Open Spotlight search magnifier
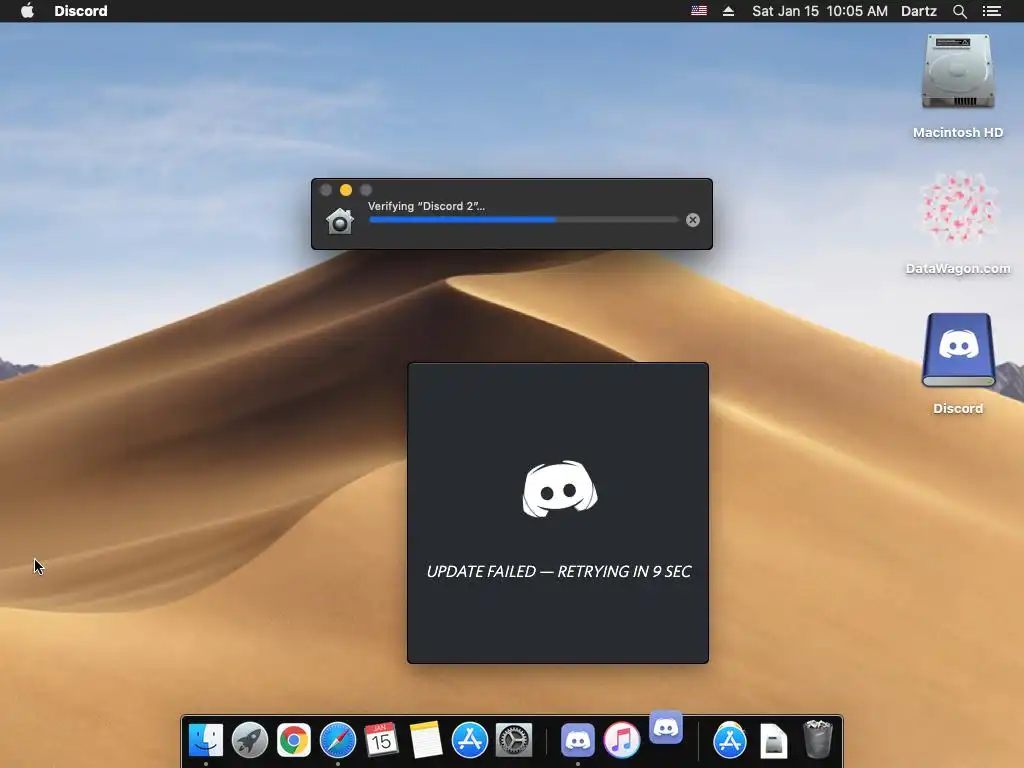 (959, 11)
